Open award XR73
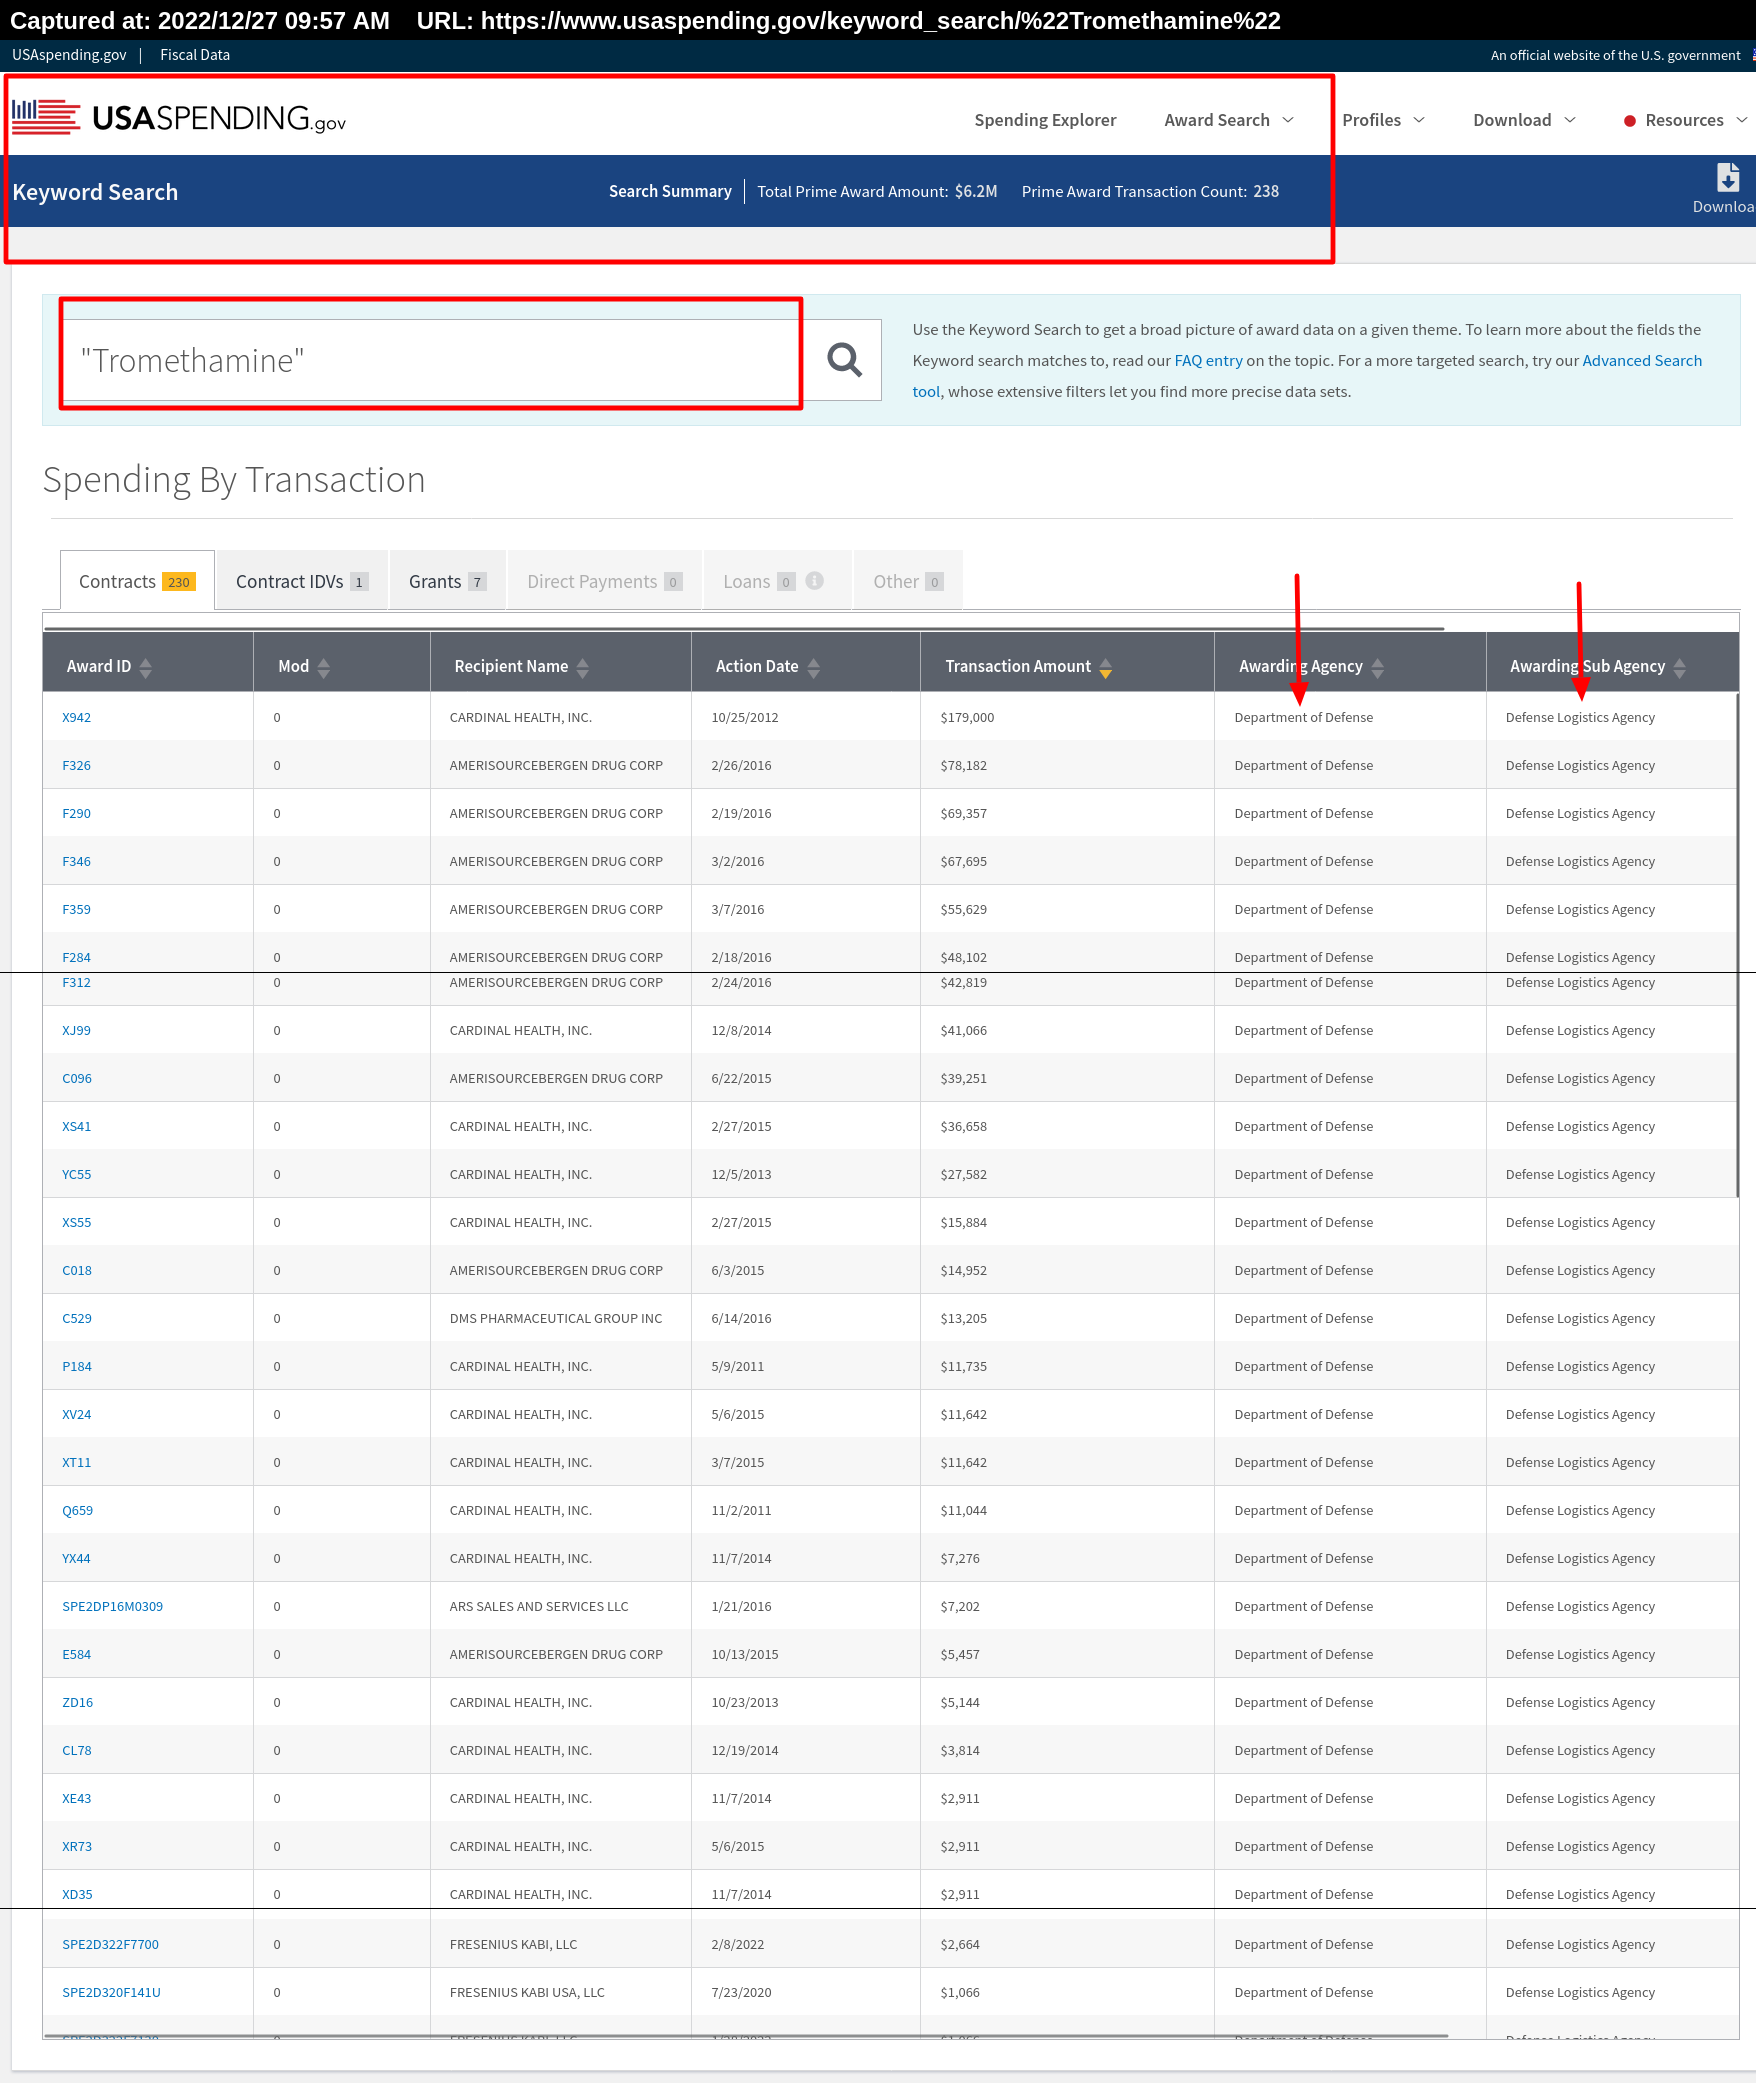Viewport: 1756px width, 2083px height. click(77, 1846)
